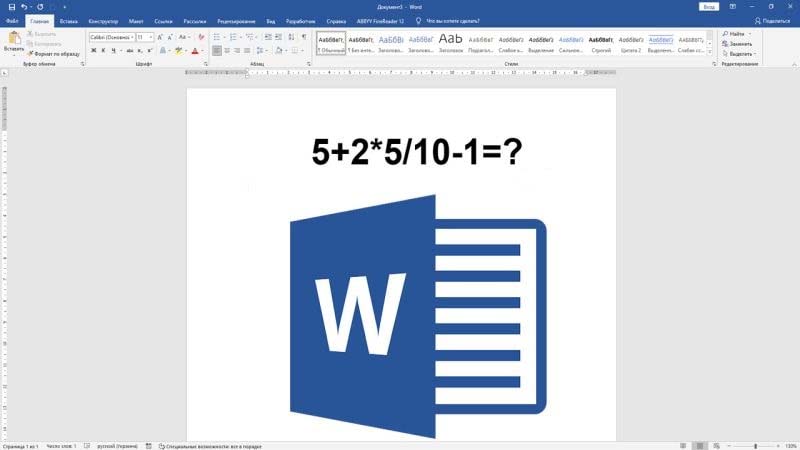Click the Save icon in quick access toolbar
This screenshot has width=800, height=450.
pyautogui.click(x=12, y=7)
